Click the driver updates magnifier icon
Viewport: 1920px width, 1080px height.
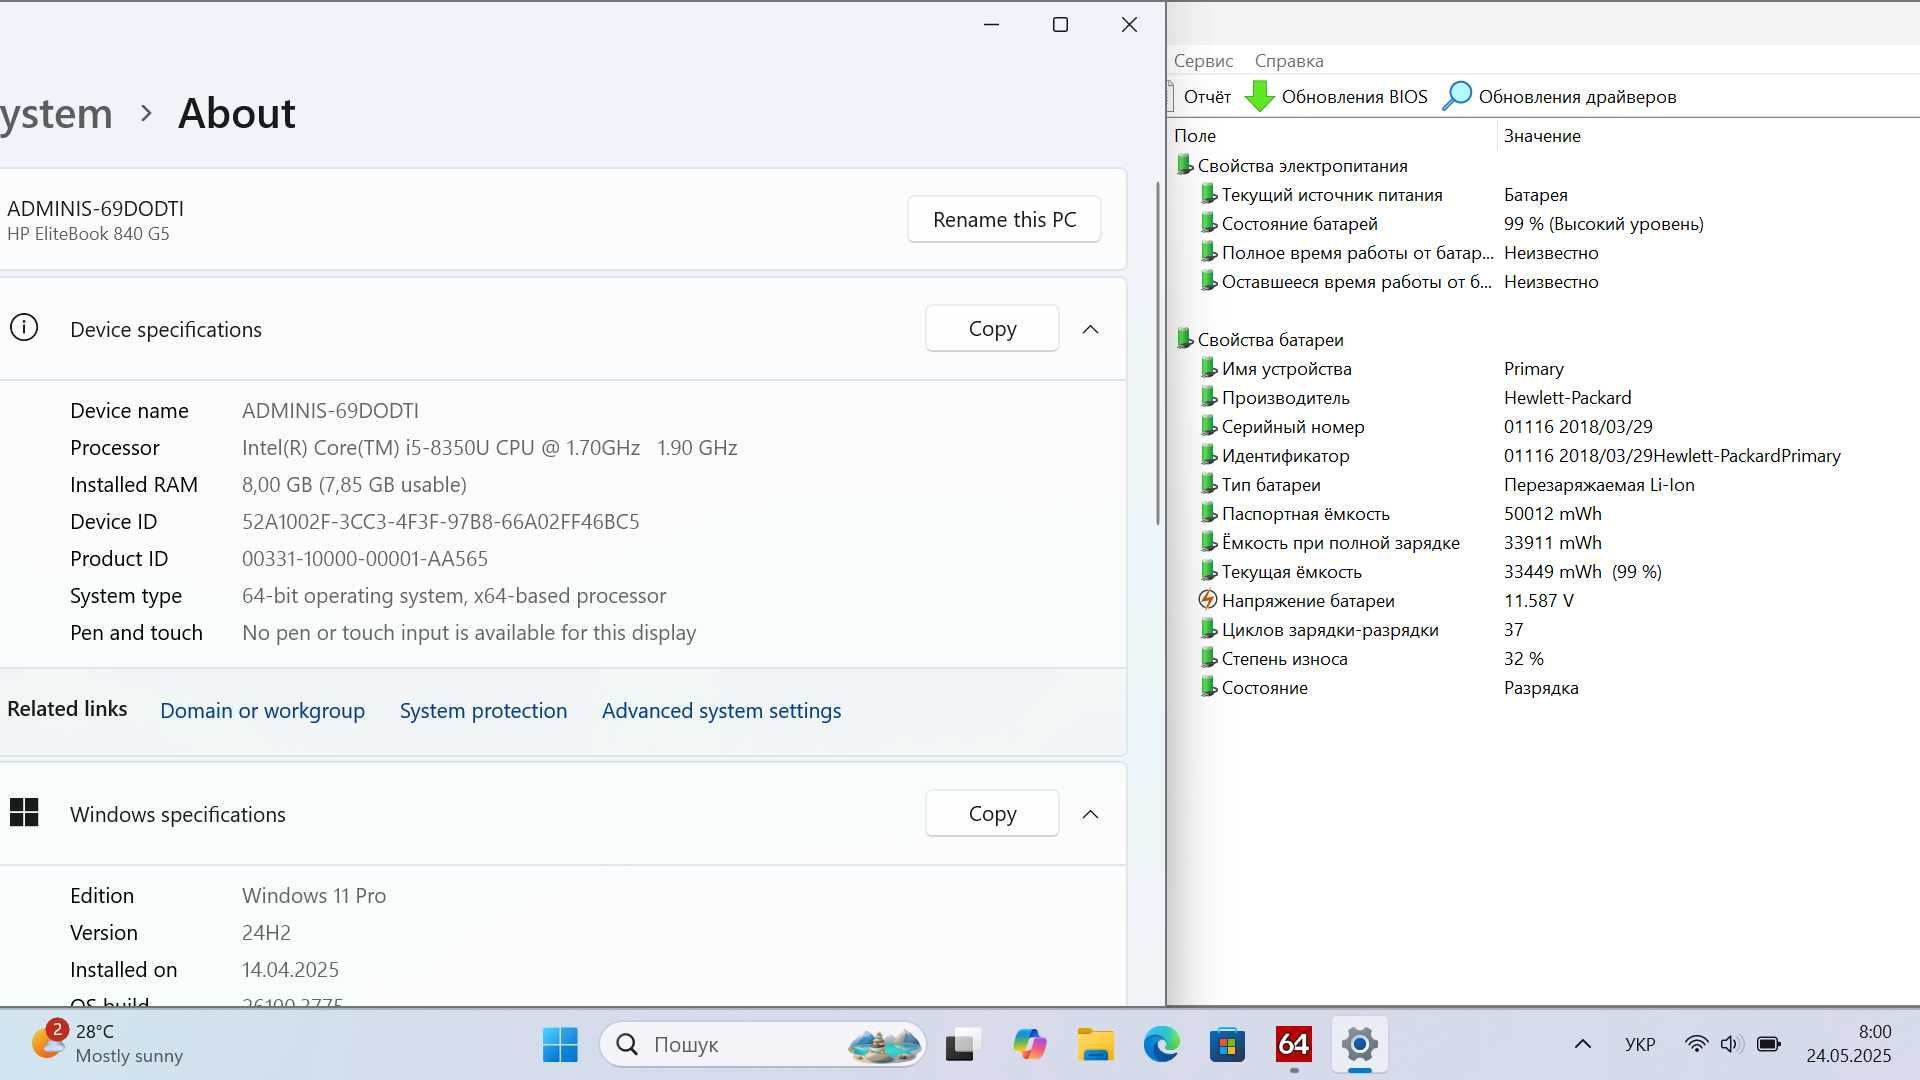[x=1457, y=96]
